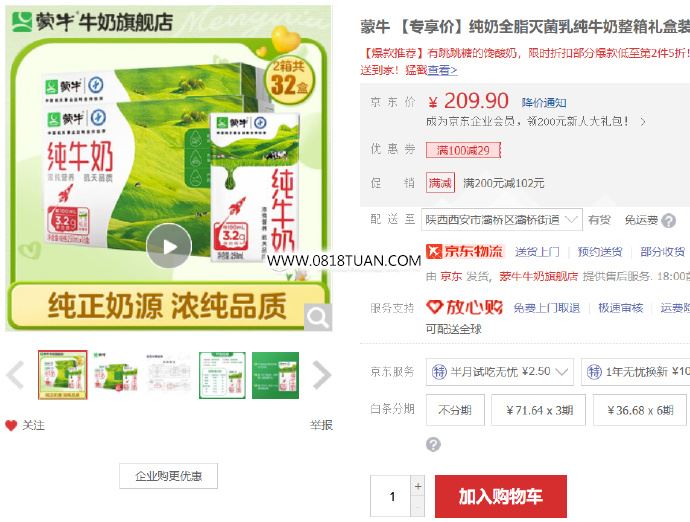Open the 降价通知 link
This screenshot has width=690, height=522.
(544, 103)
